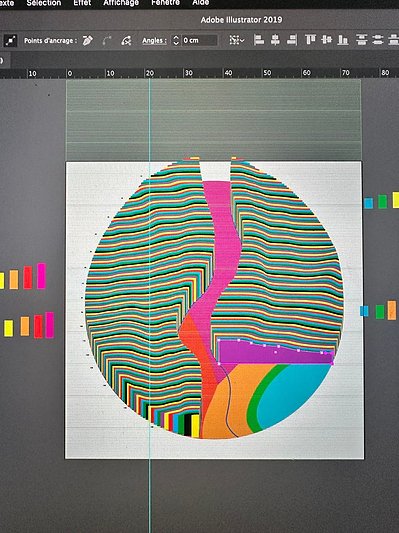
Task: Click the connect selected end points icon
Action: 107,40
